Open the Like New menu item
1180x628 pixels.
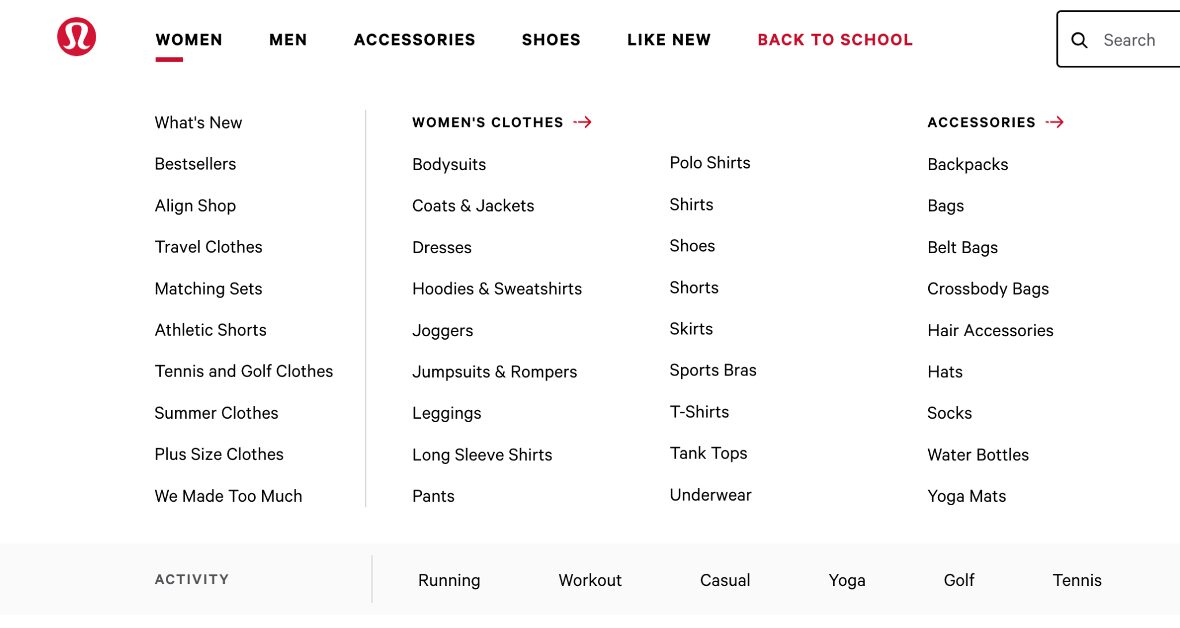[x=669, y=40]
